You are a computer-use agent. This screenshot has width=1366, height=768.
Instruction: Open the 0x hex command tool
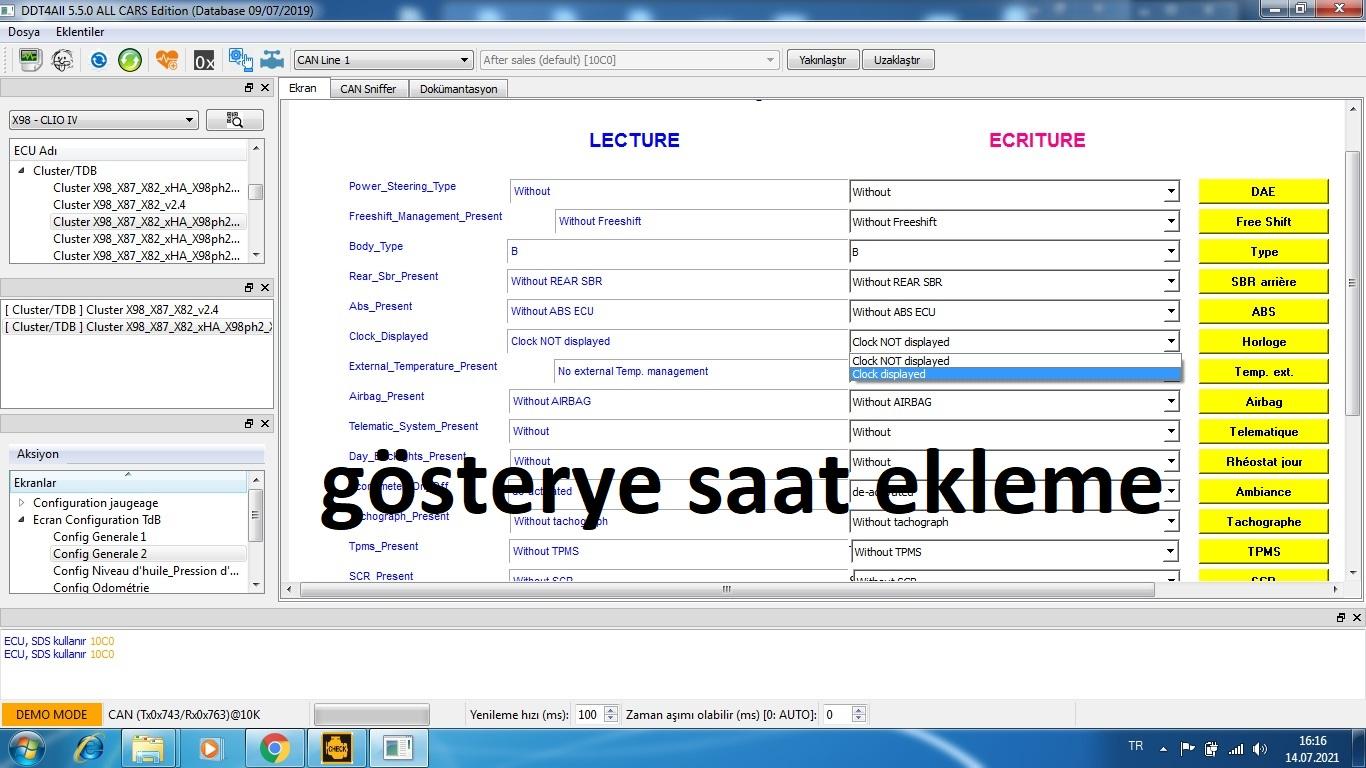point(204,61)
